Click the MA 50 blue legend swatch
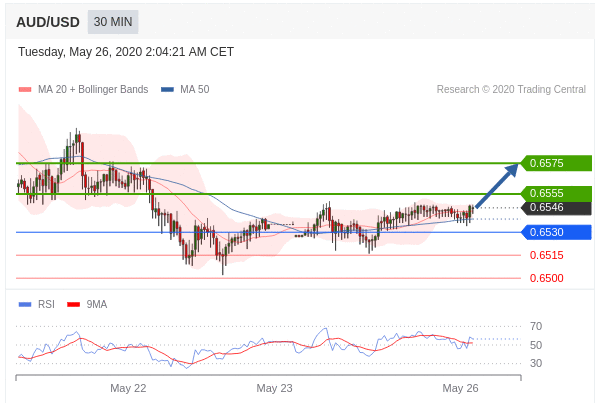The height and width of the screenshot is (413, 601). coord(167,90)
